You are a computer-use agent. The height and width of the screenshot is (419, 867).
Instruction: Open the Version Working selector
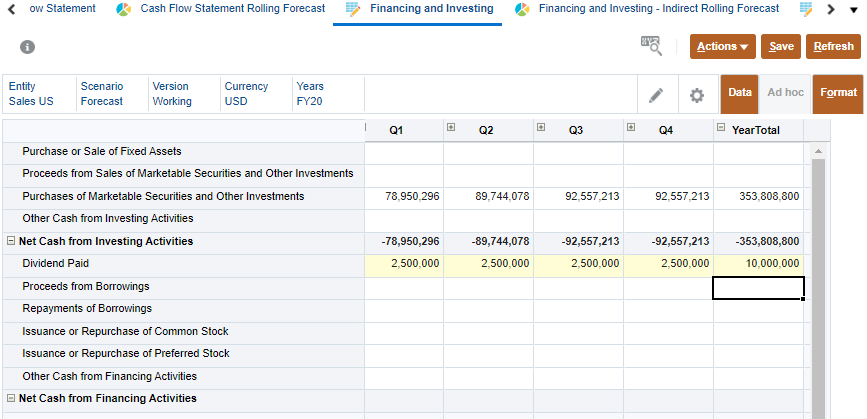click(184, 94)
